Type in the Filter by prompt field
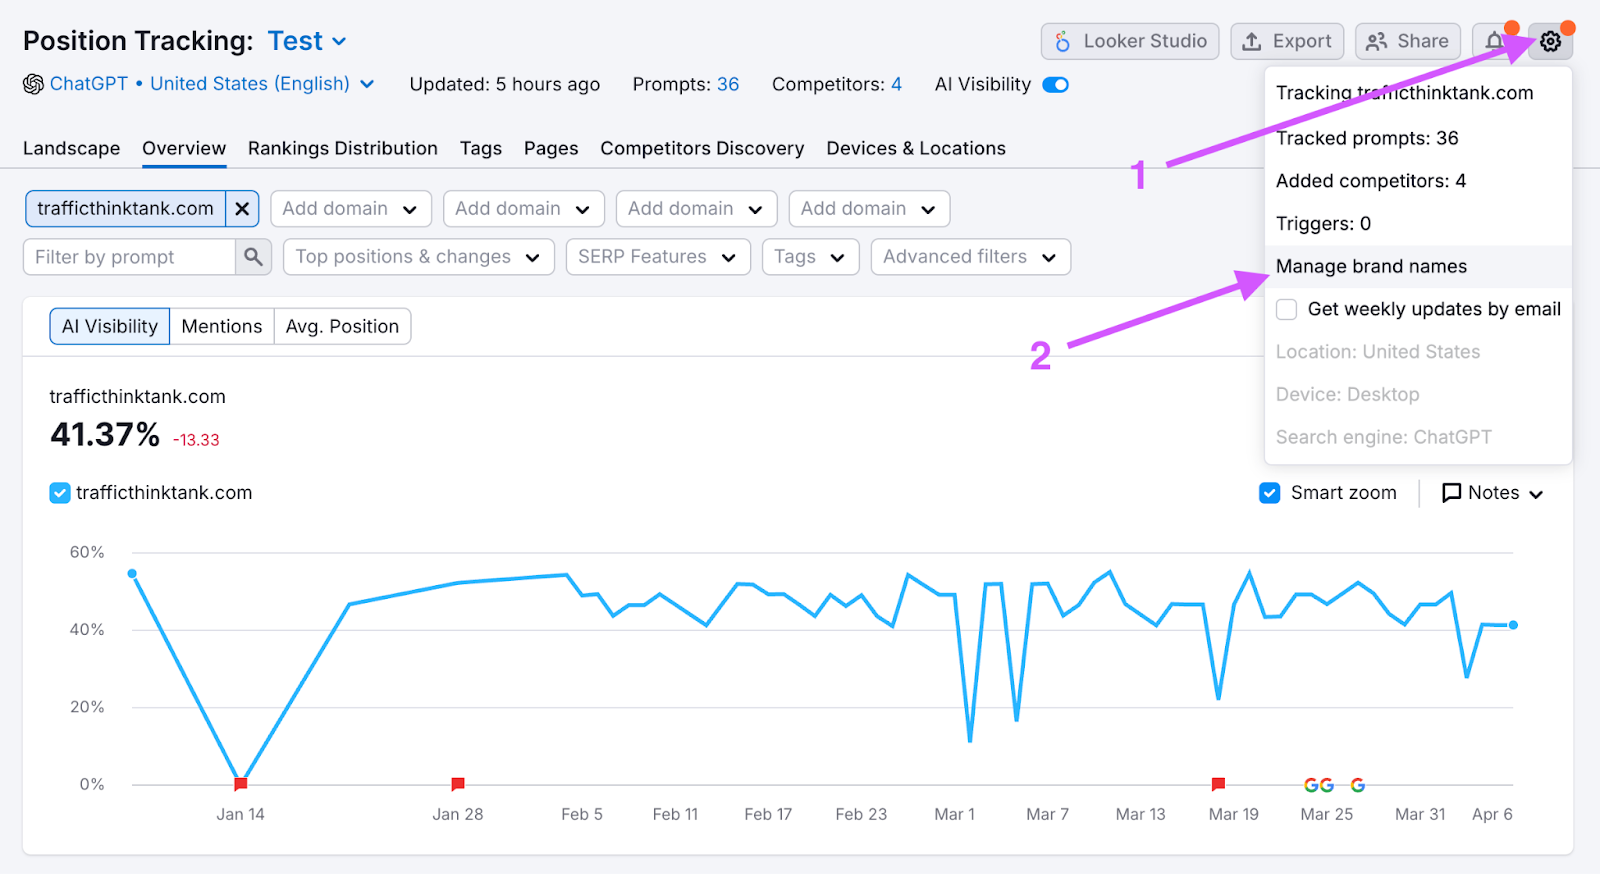Viewport: 1600px width, 874px height. pos(130,257)
